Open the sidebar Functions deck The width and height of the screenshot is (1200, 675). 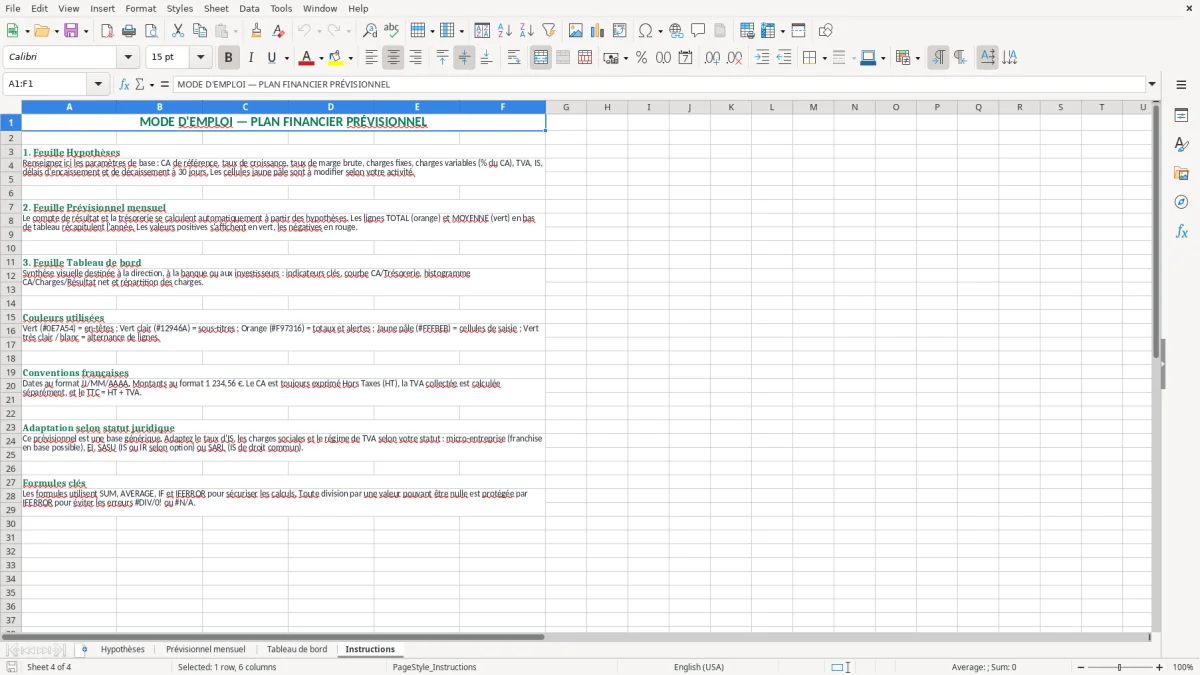pyautogui.click(x=1181, y=232)
